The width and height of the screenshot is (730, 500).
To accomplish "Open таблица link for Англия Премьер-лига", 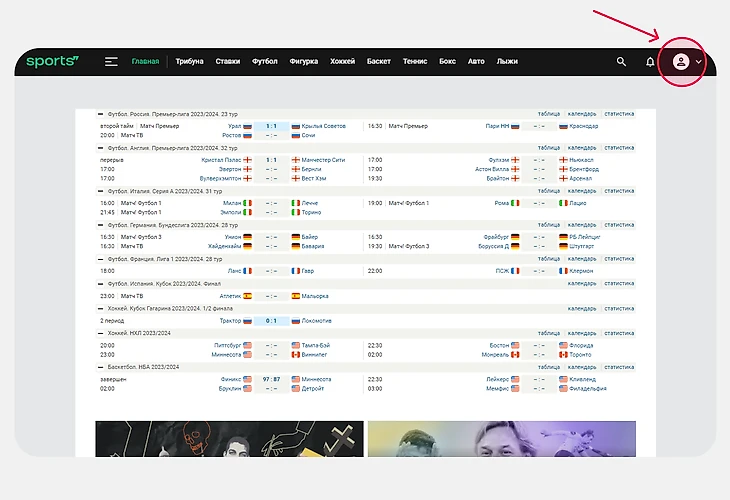I will (x=549, y=148).
